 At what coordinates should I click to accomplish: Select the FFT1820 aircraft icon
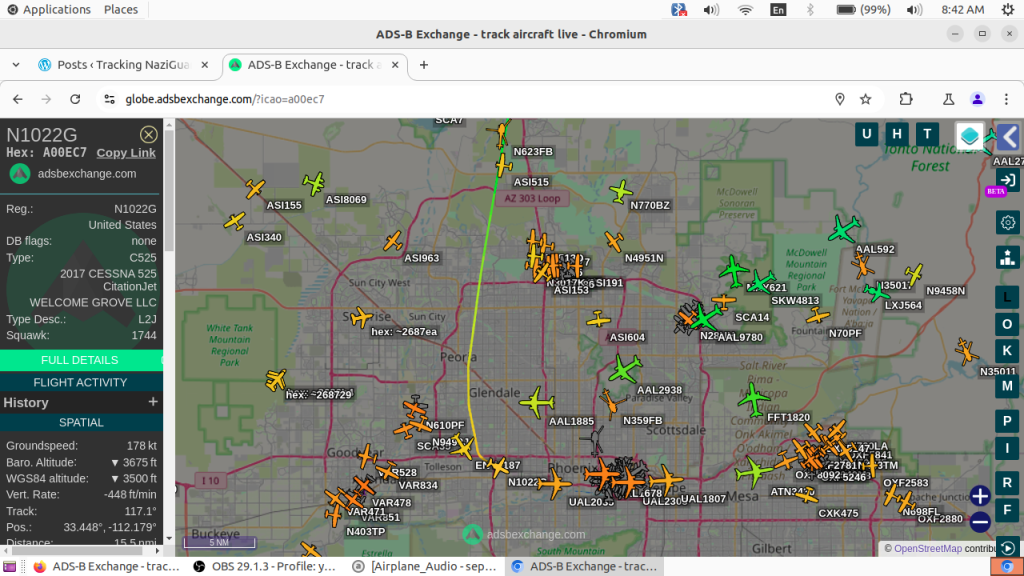coord(754,399)
